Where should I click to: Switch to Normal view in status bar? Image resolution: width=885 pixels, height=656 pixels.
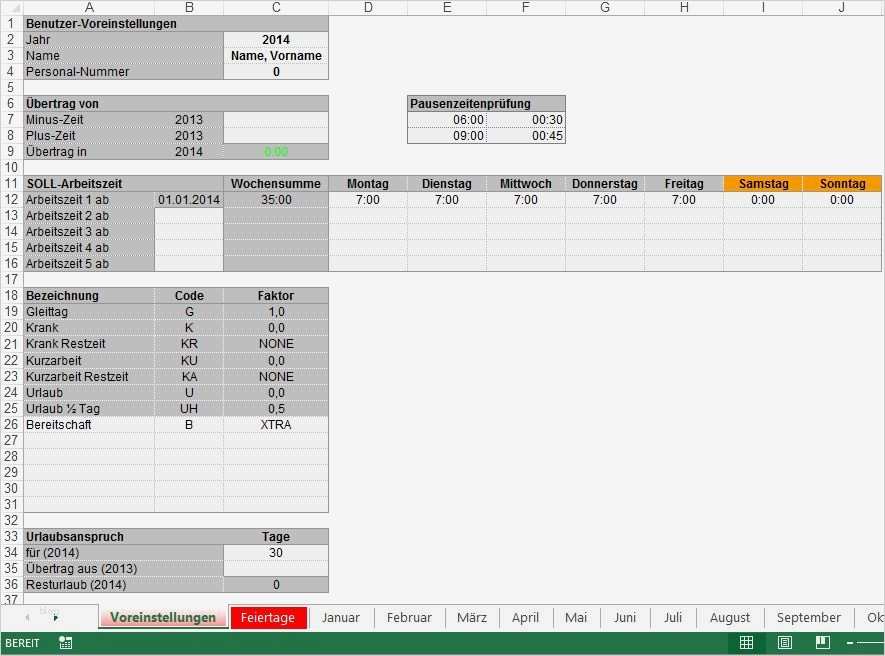point(746,644)
